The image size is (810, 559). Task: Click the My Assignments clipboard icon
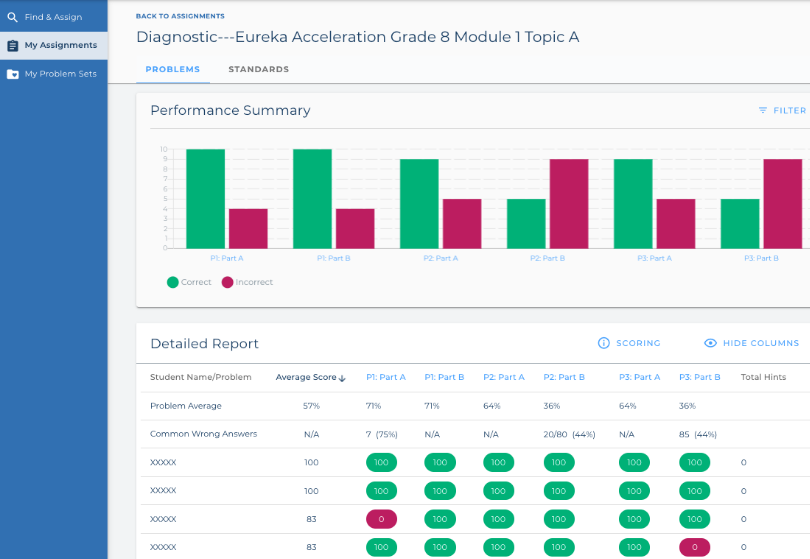pos(13,45)
